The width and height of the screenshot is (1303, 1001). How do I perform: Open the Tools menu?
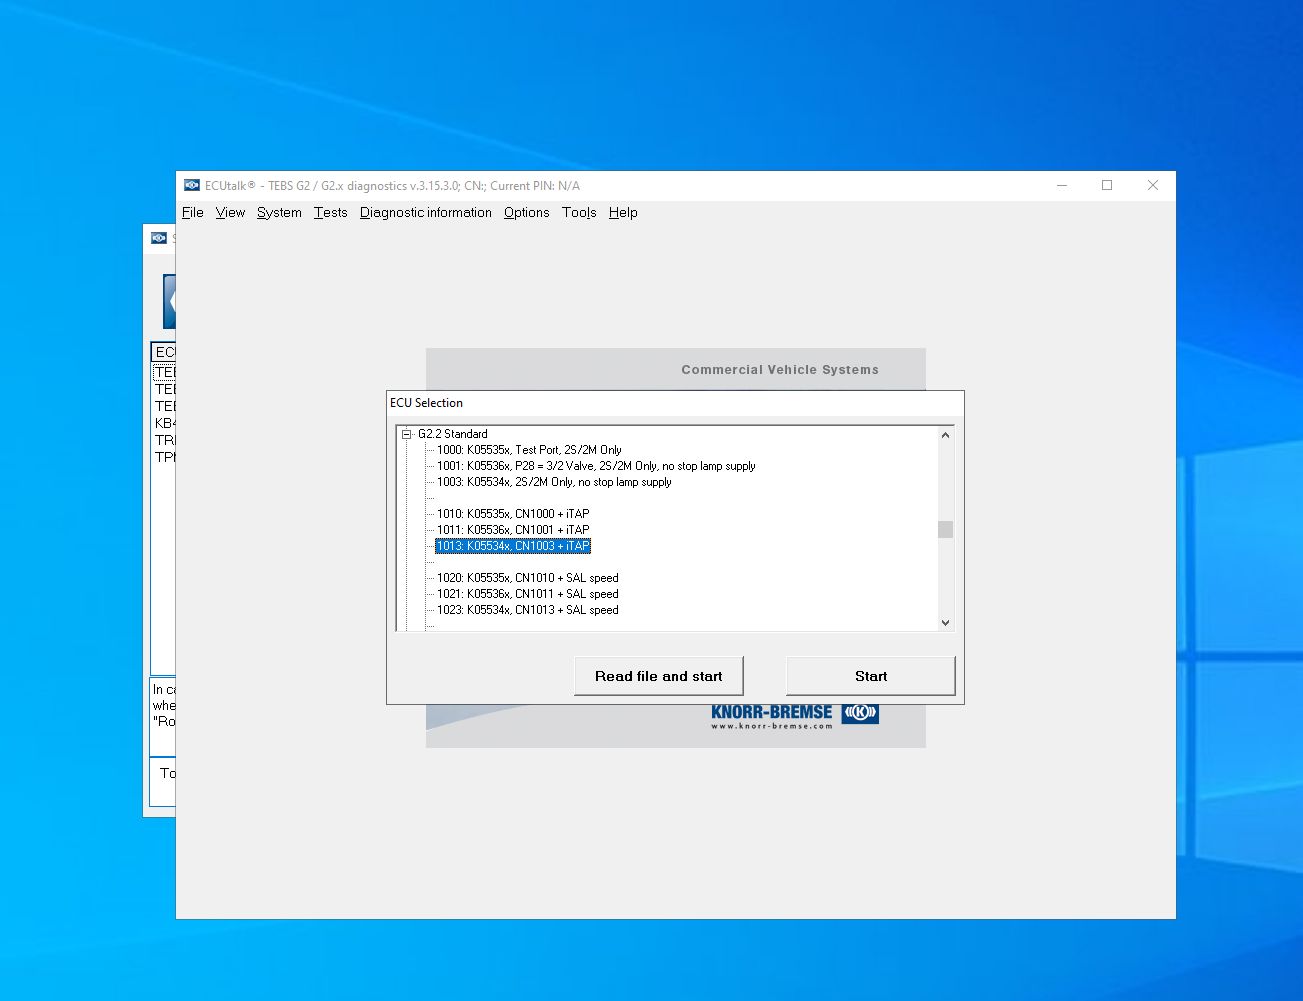point(578,212)
